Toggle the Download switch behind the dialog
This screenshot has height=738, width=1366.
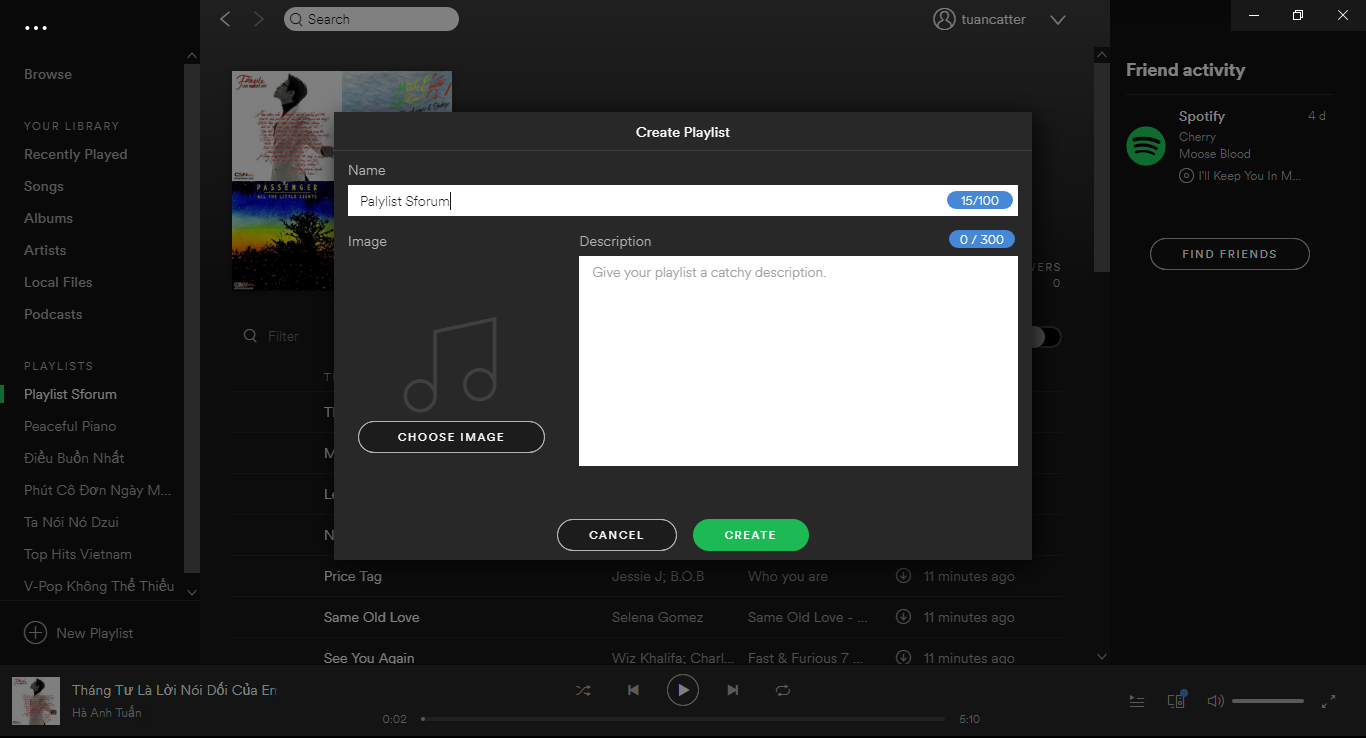point(1047,337)
